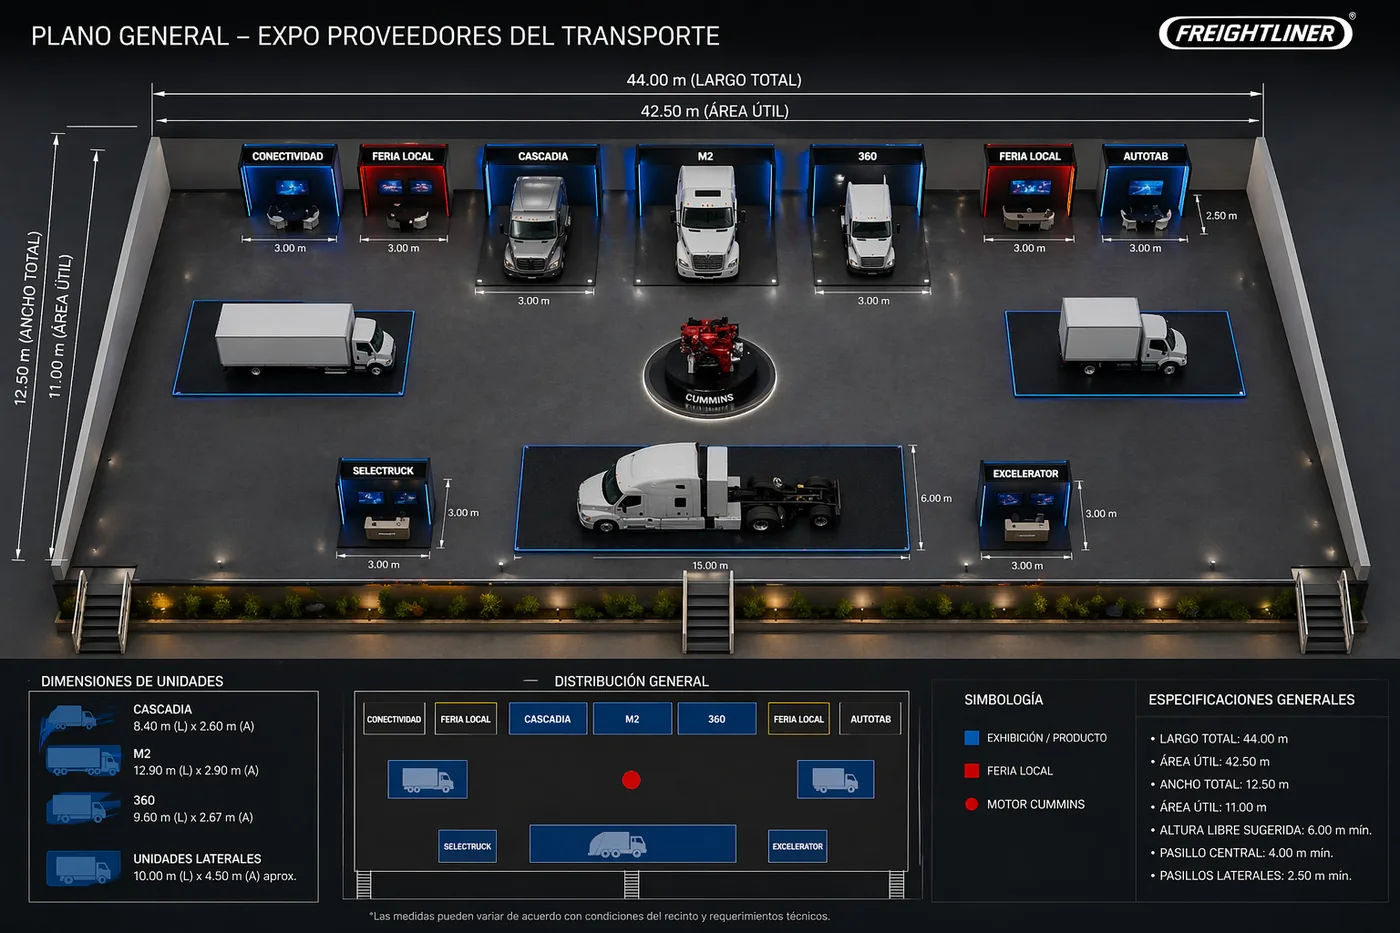The height and width of the screenshot is (933, 1400).
Task: Click the left box truck icon in Distribución General
Action: pyautogui.click(x=427, y=779)
